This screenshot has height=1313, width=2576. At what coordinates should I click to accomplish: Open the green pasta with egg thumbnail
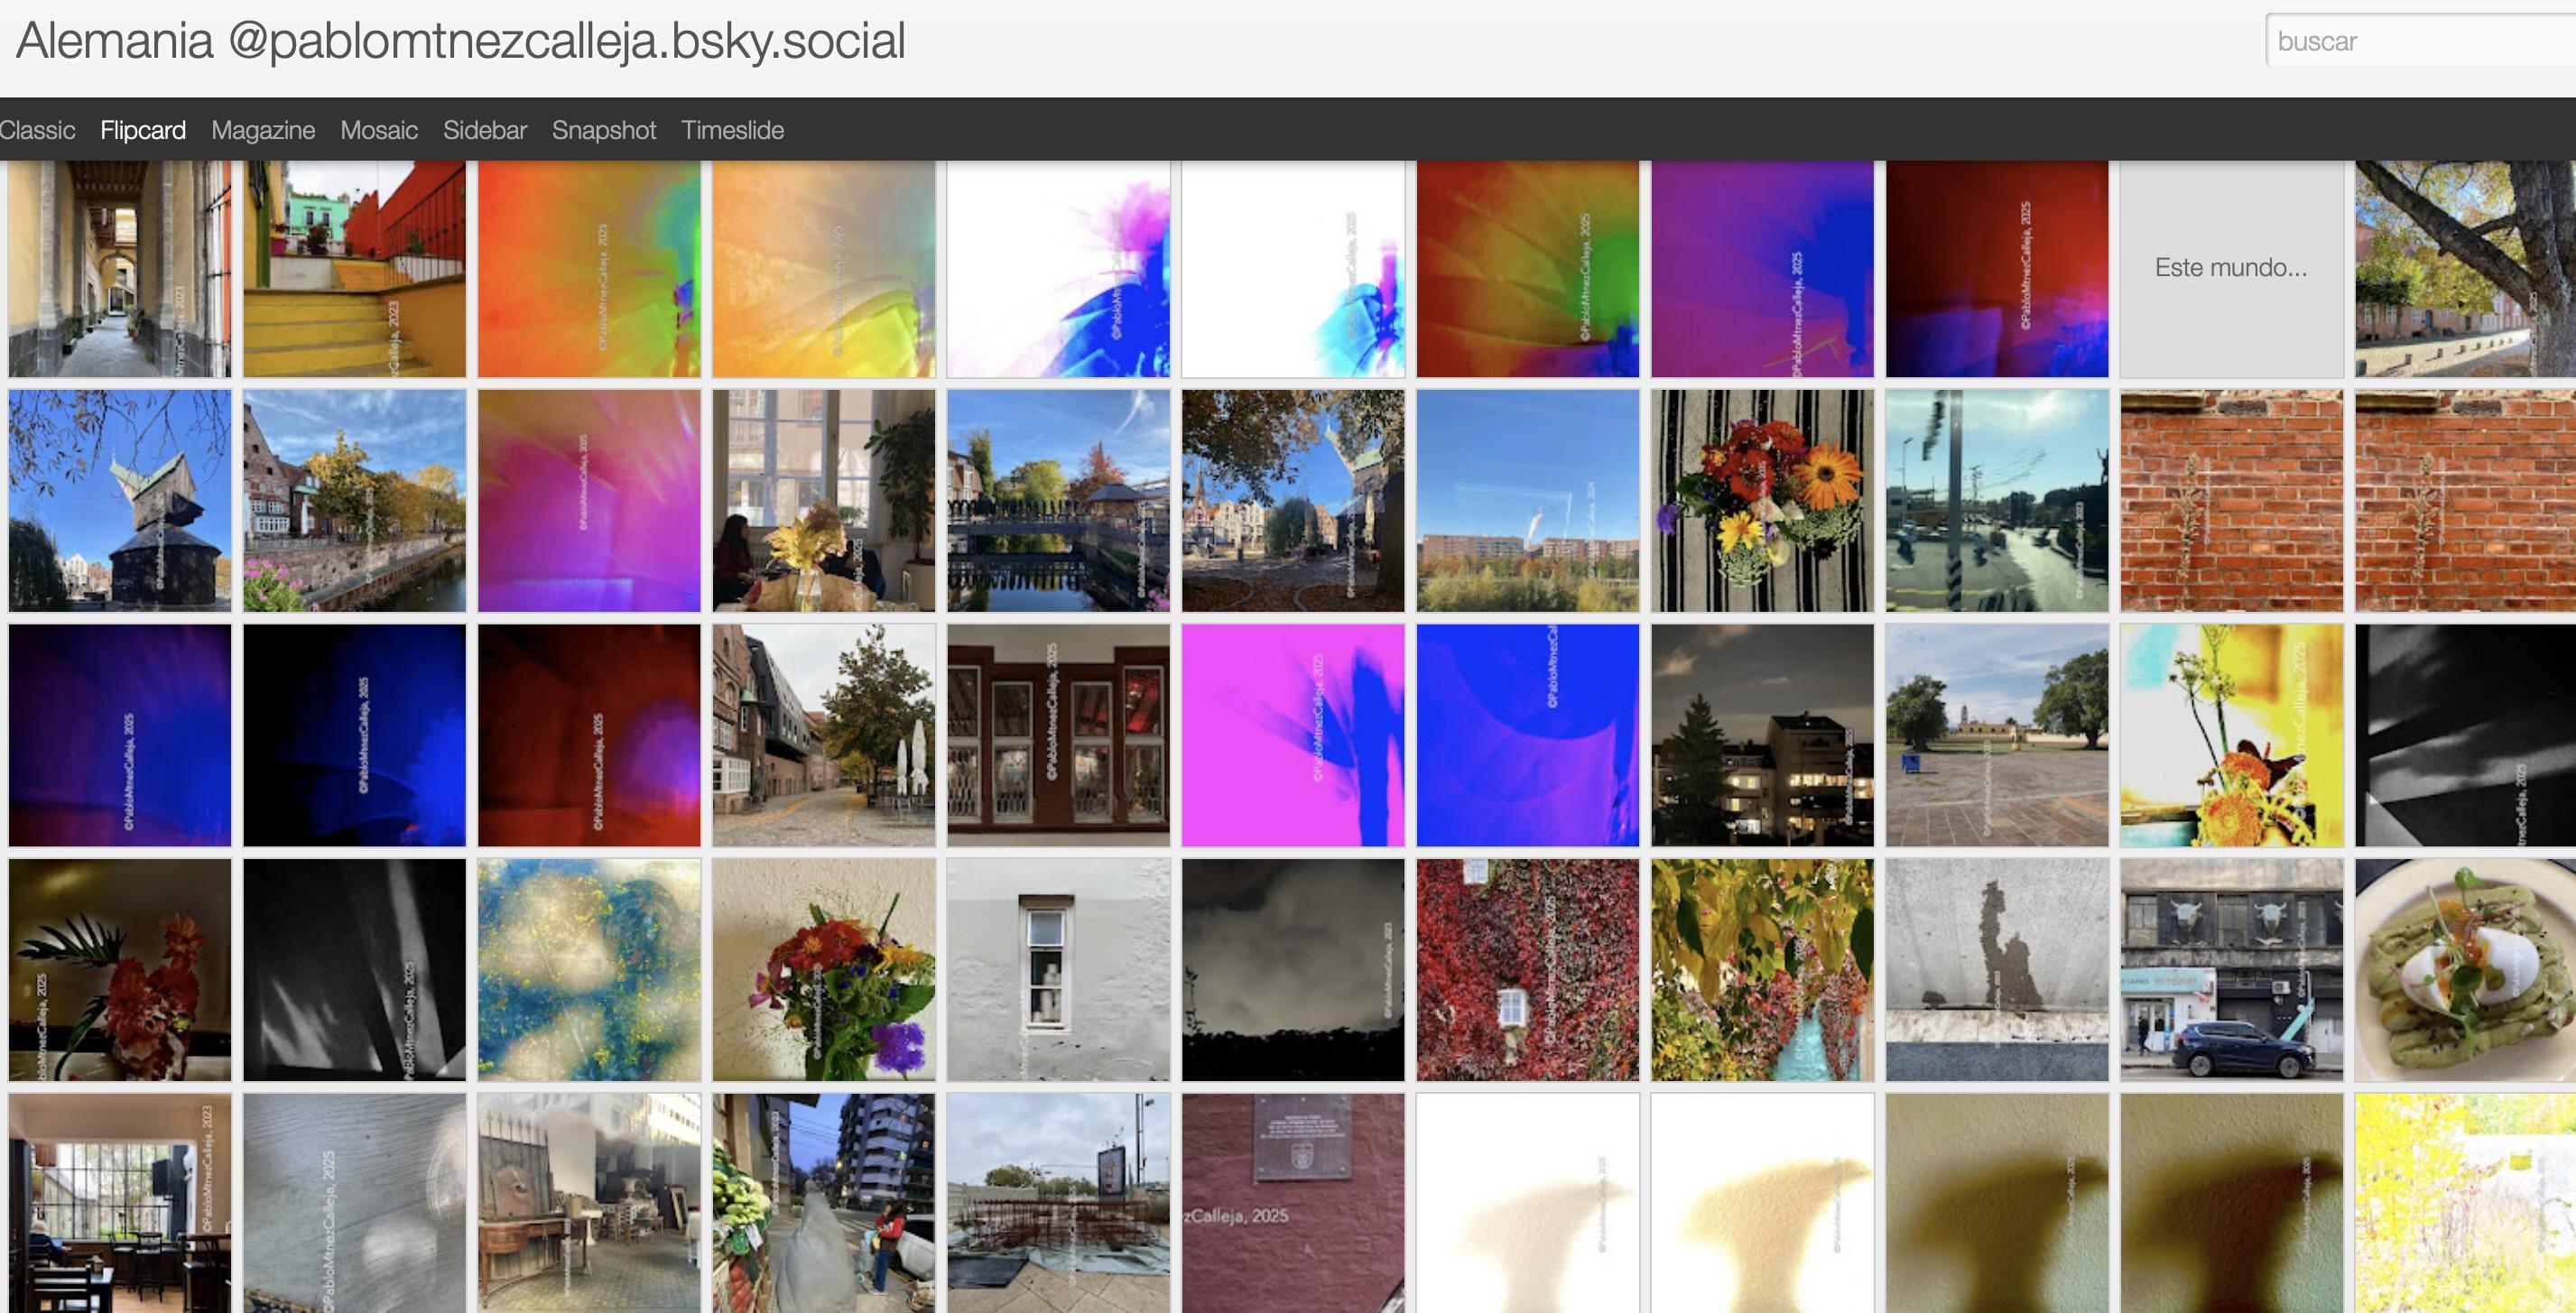click(x=2465, y=970)
